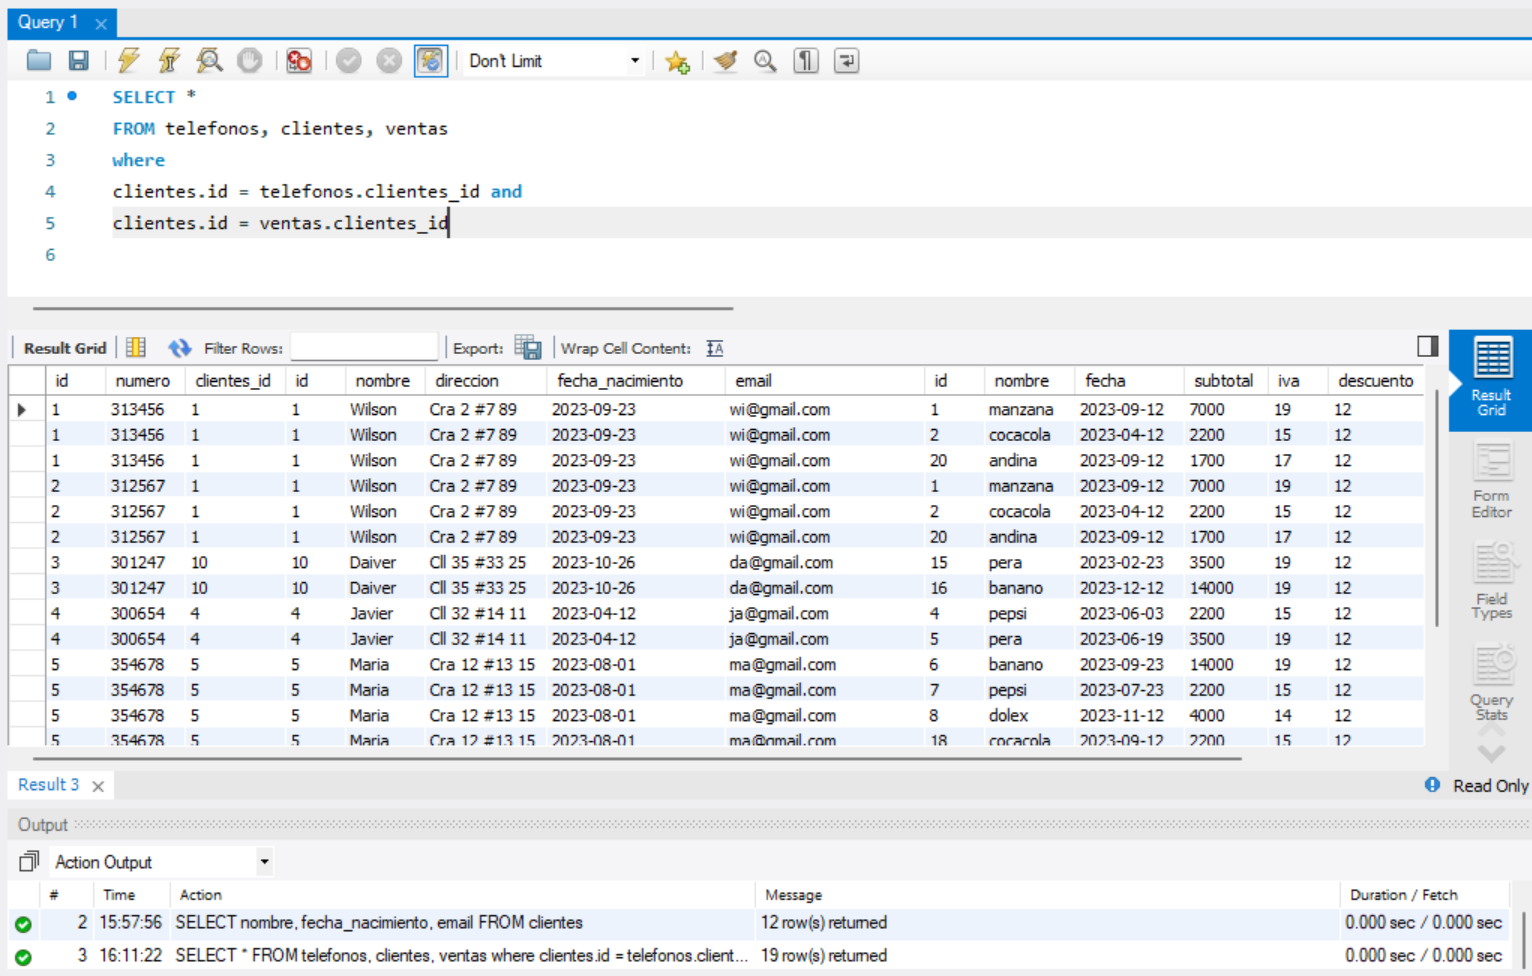Click the Read Only info icon
1532x976 pixels.
tap(1432, 785)
